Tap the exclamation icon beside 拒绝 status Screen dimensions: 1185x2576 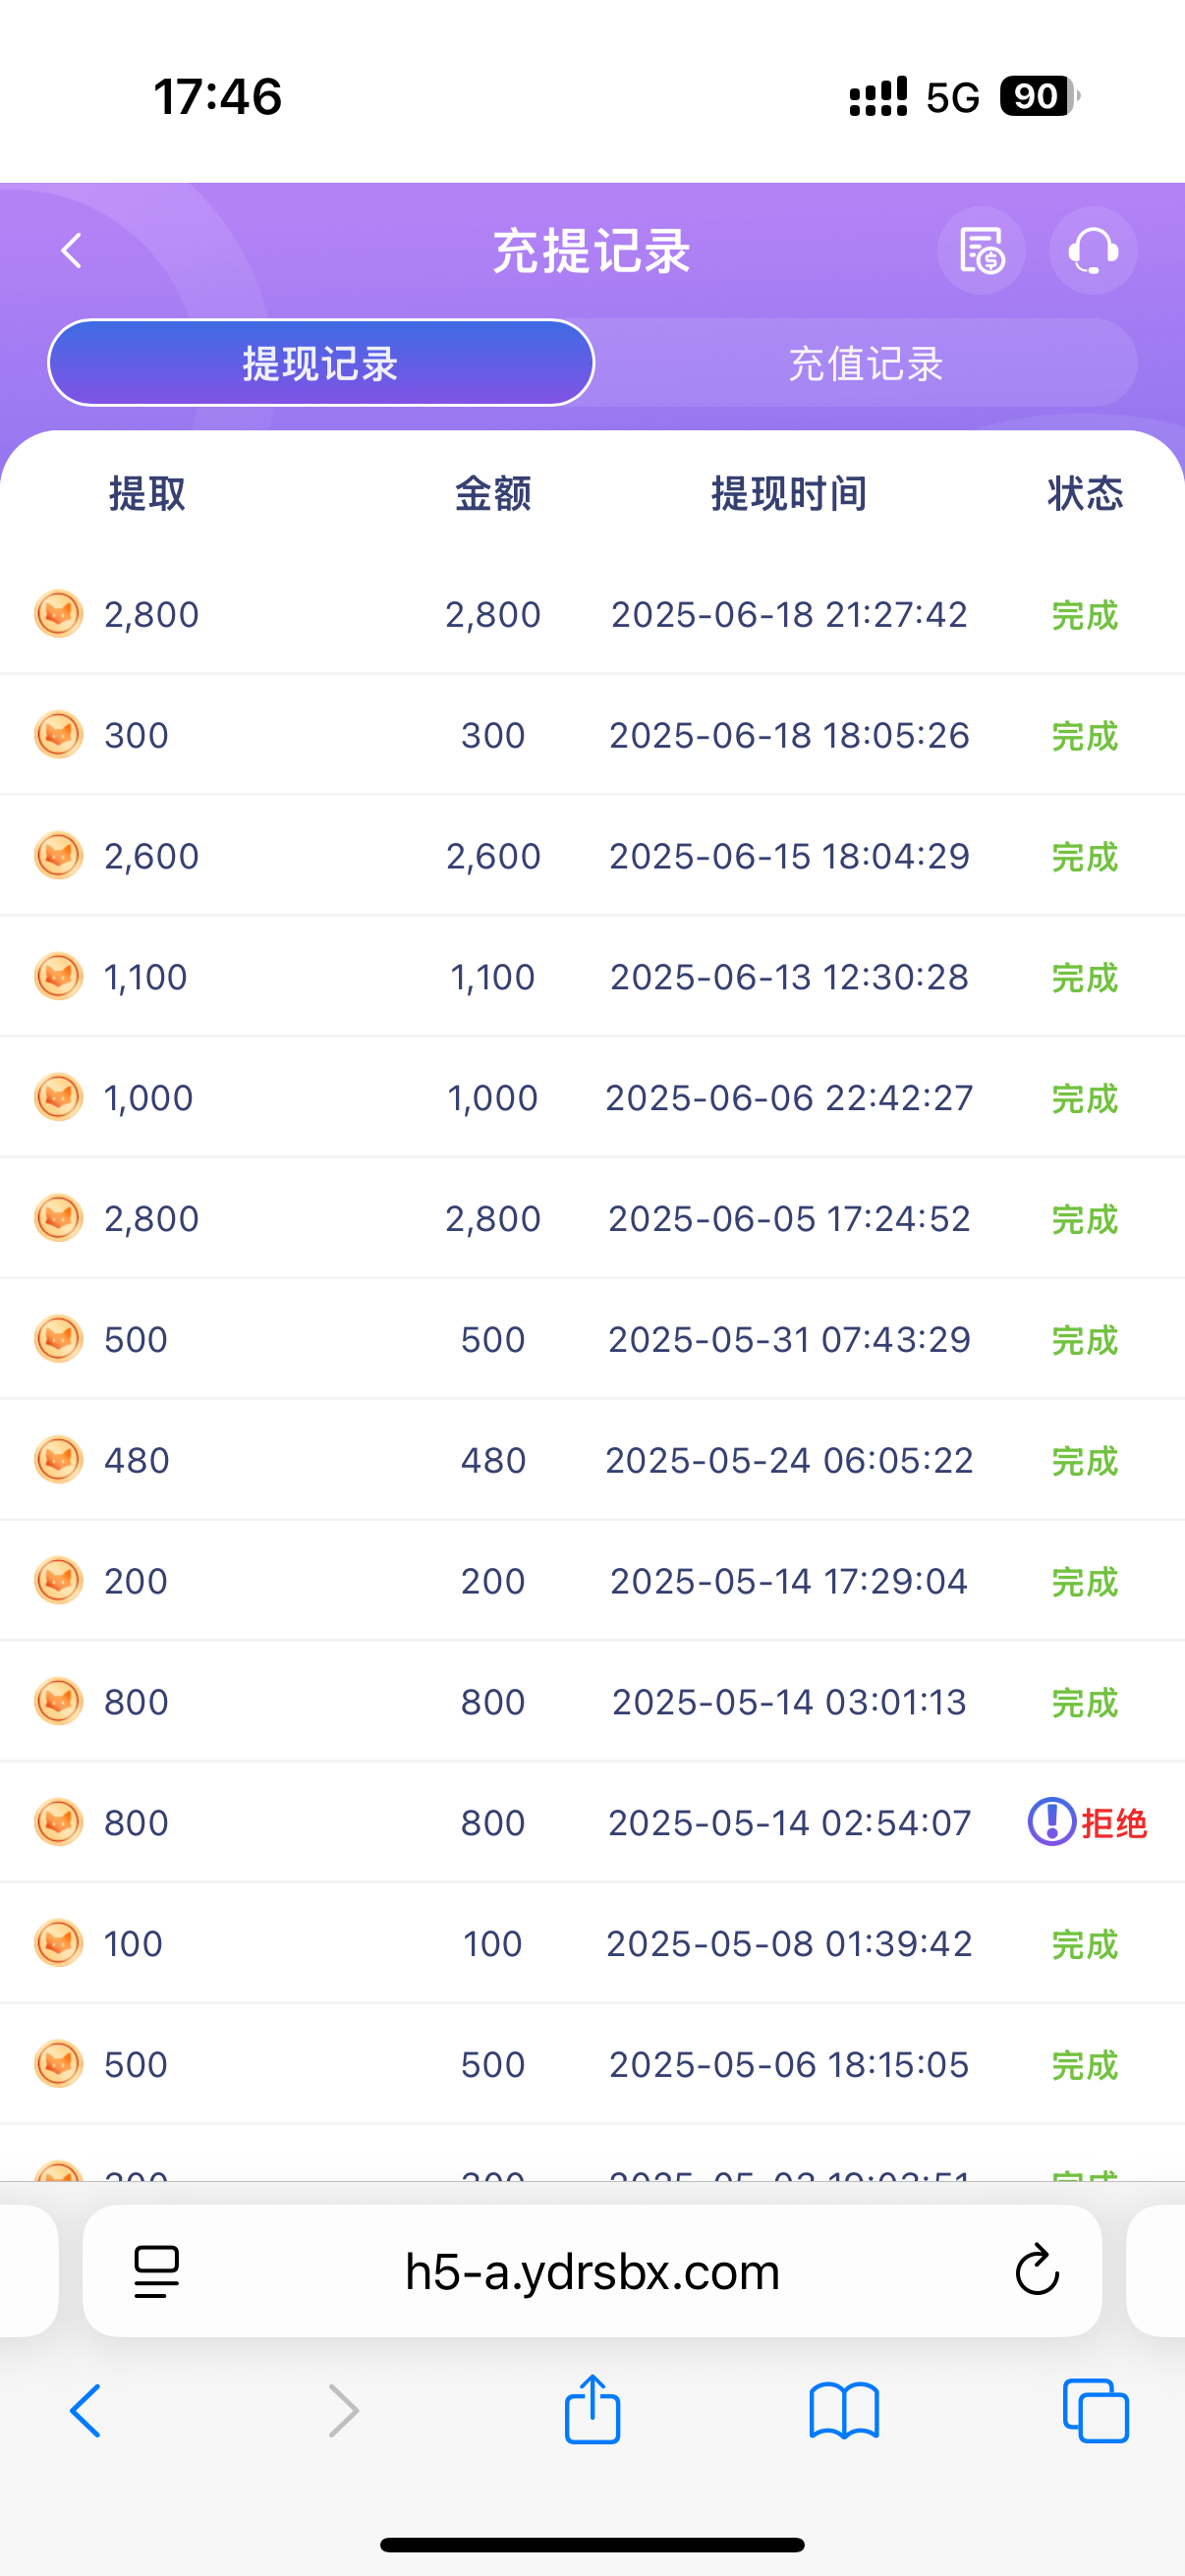coord(1051,1822)
